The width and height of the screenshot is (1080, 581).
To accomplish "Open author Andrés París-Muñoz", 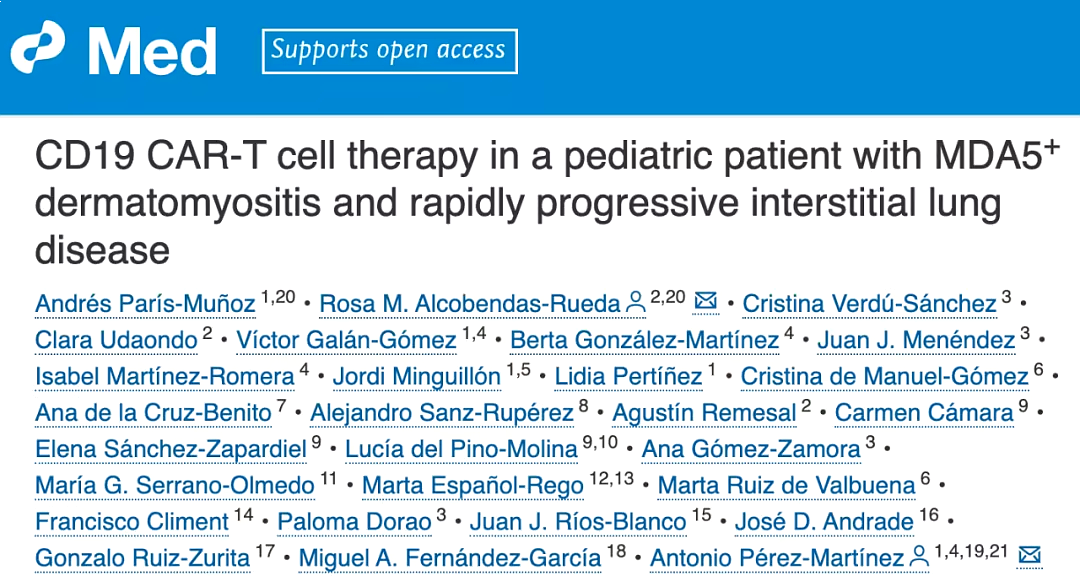I will 145,304.
